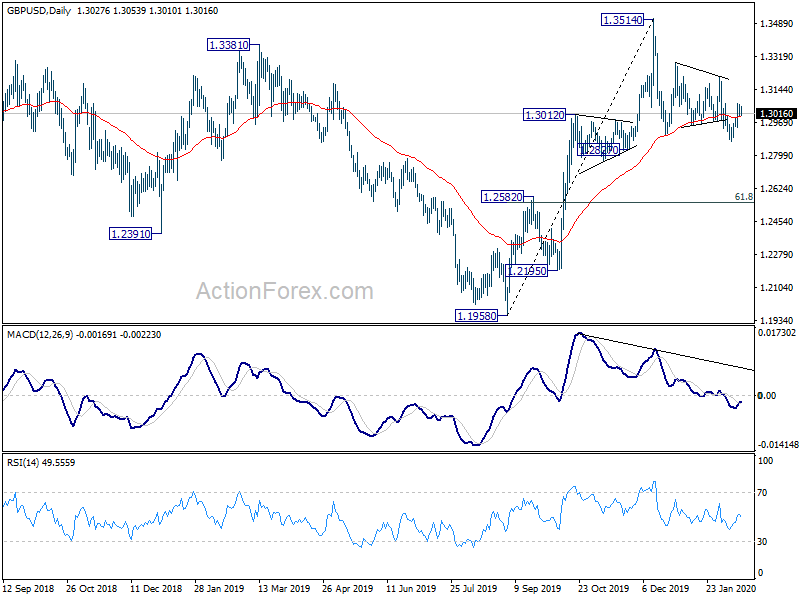The image size is (800, 600).
Task: Select the 1.21950 price label
Action: click(527, 271)
